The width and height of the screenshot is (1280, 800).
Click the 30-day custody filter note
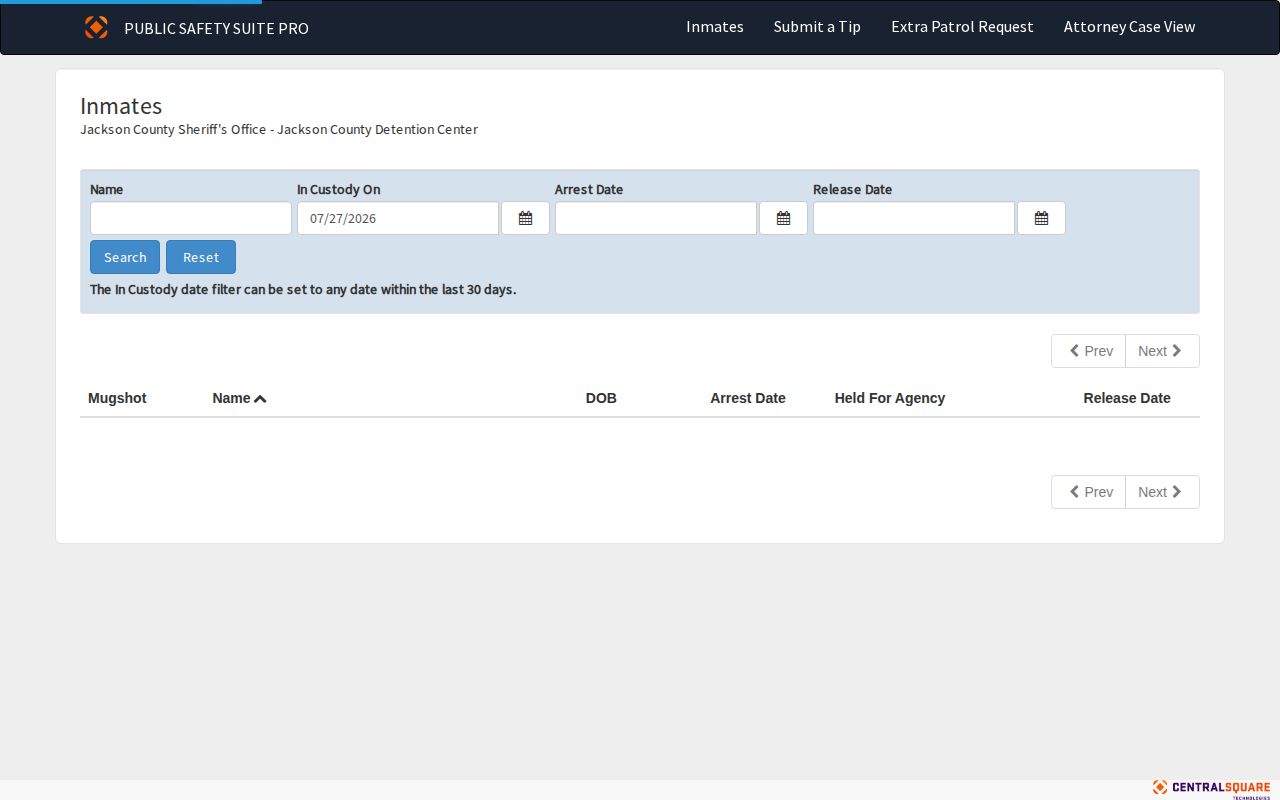tap(303, 290)
